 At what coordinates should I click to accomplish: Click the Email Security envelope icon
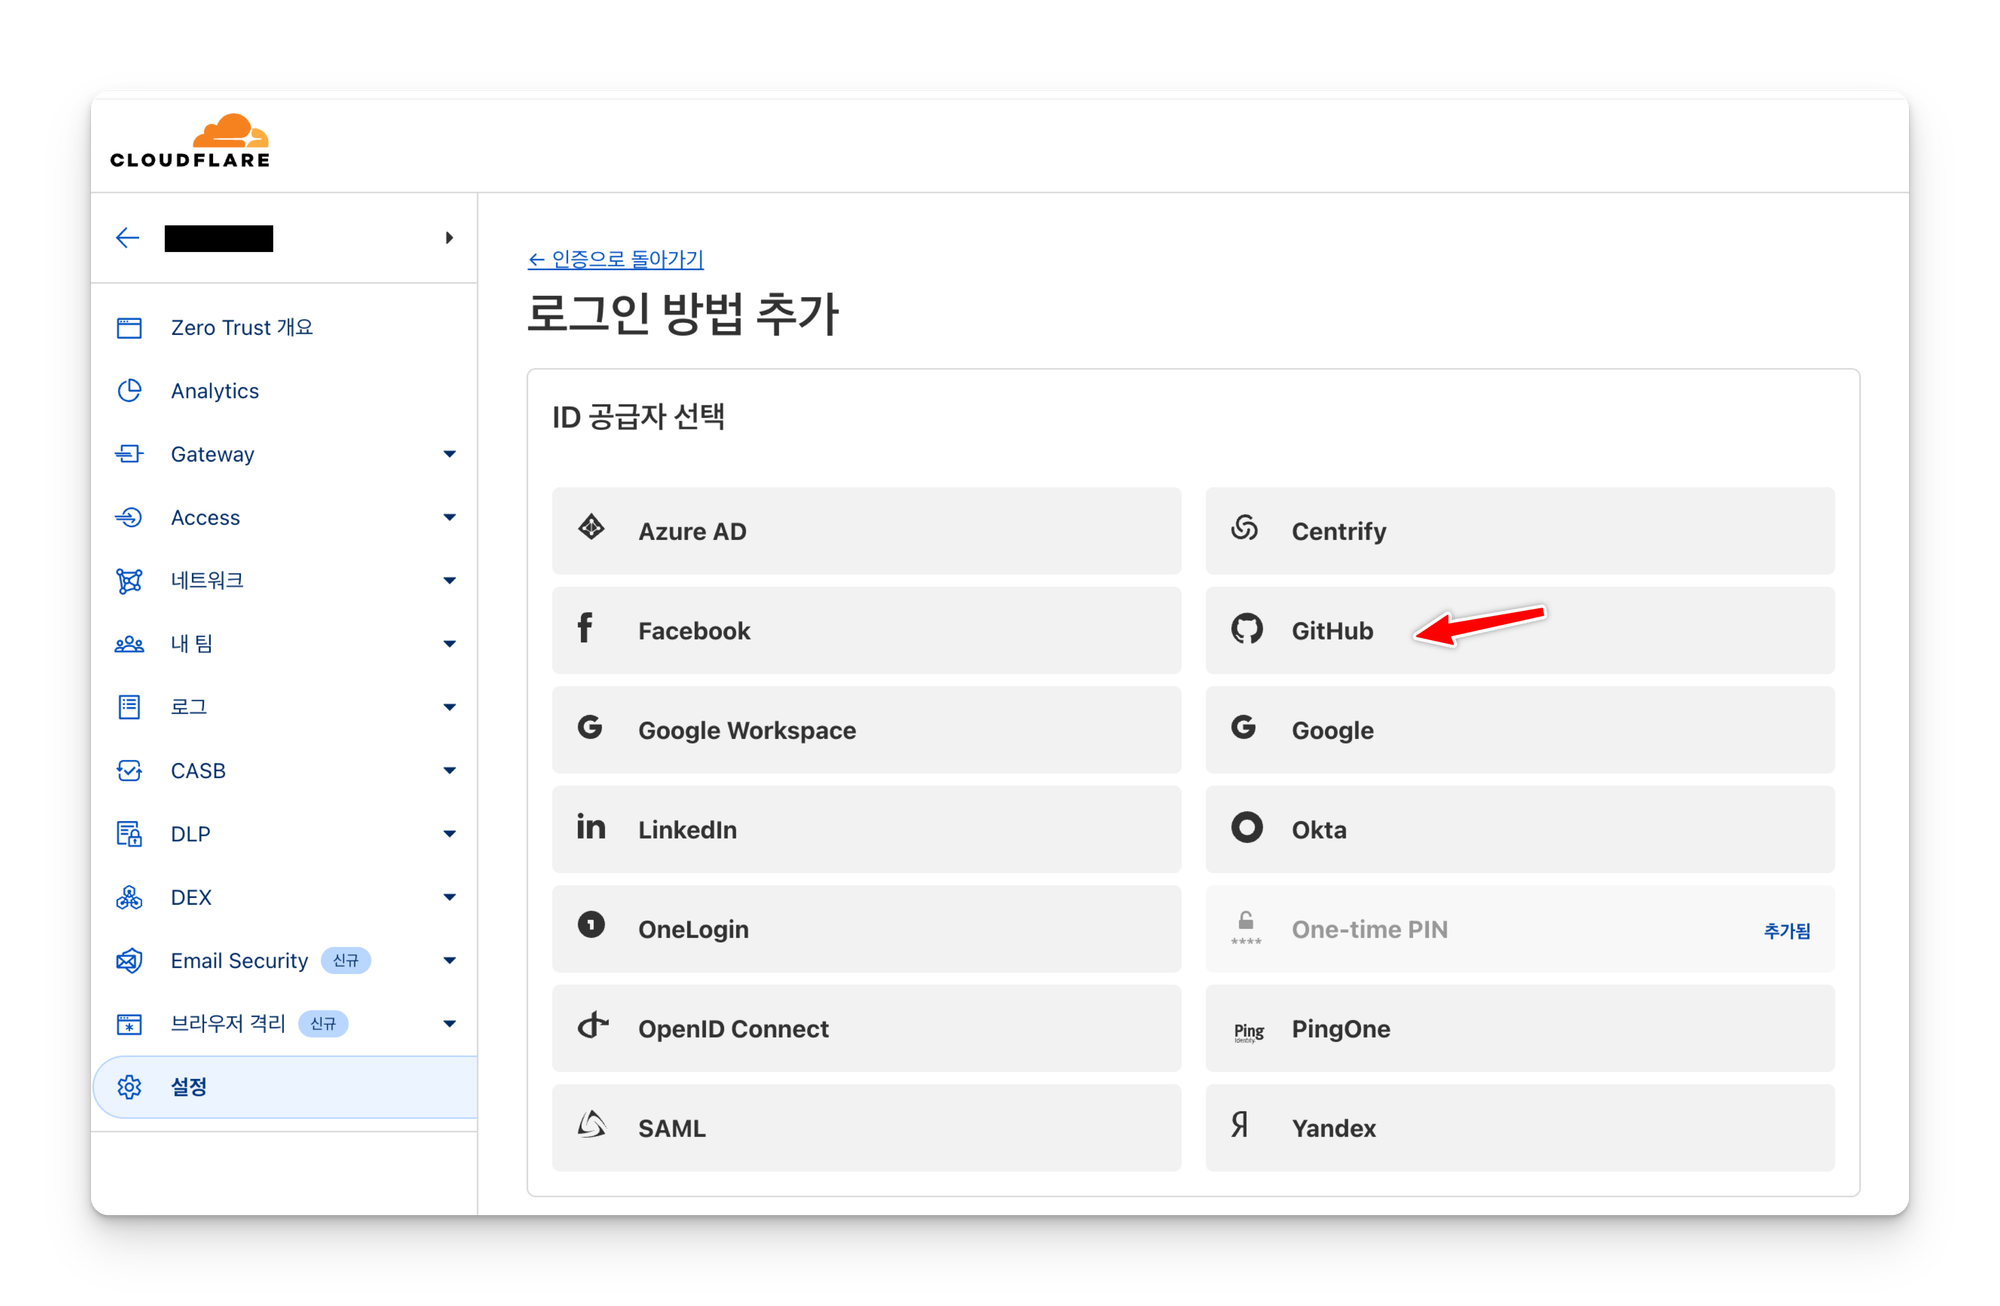pyautogui.click(x=130, y=960)
